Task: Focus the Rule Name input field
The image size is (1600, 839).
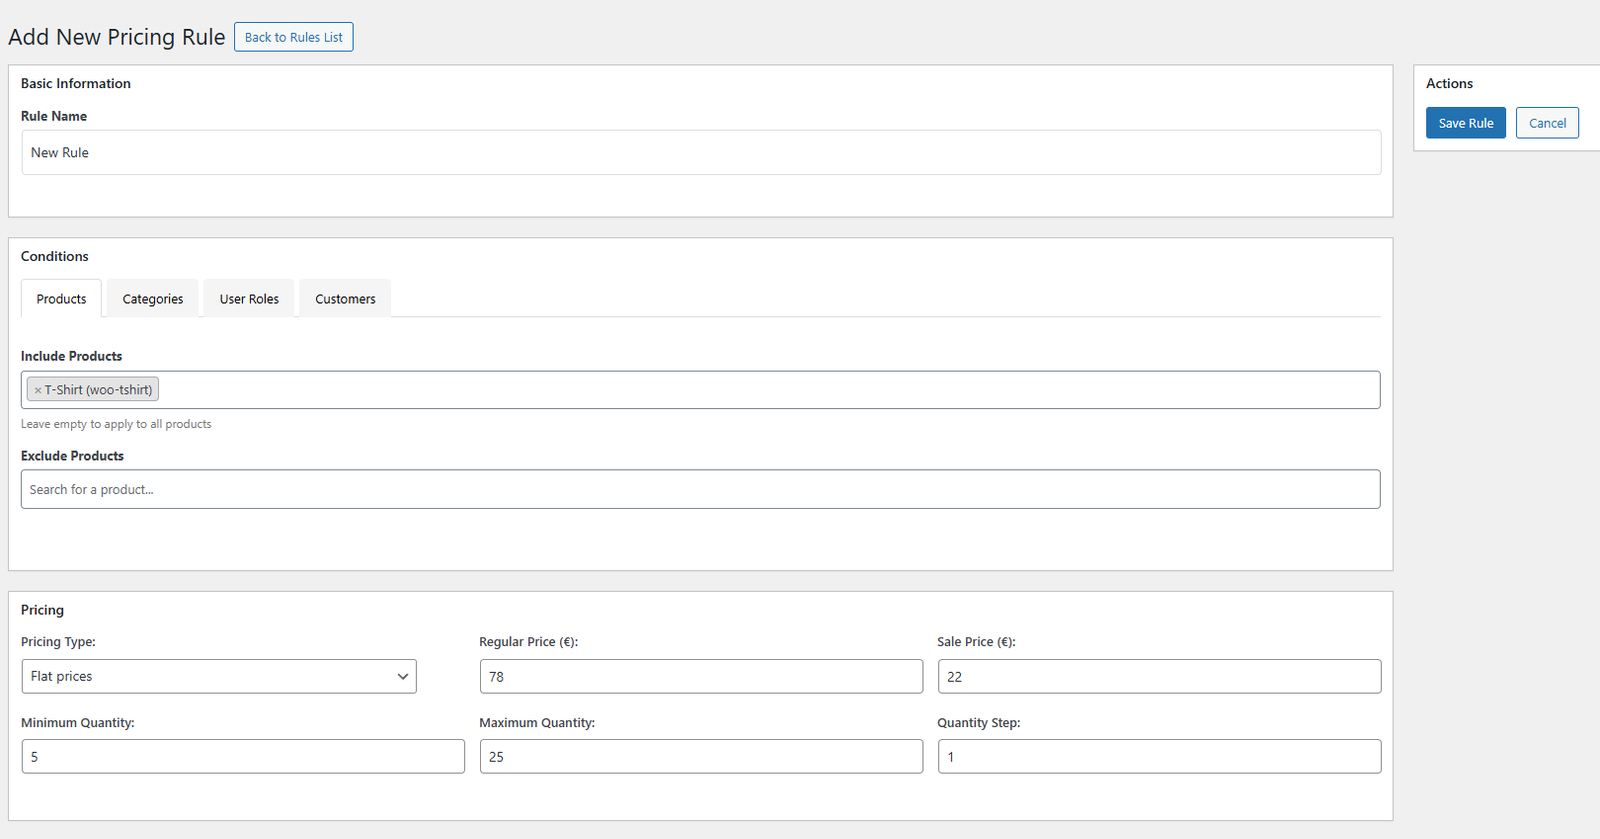Action: coord(701,152)
